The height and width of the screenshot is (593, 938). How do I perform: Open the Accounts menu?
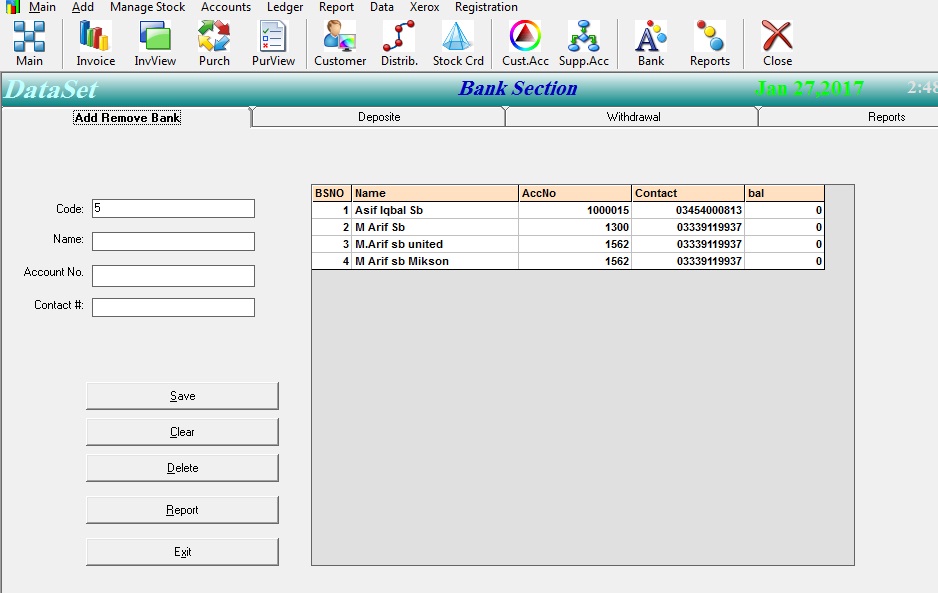click(226, 7)
